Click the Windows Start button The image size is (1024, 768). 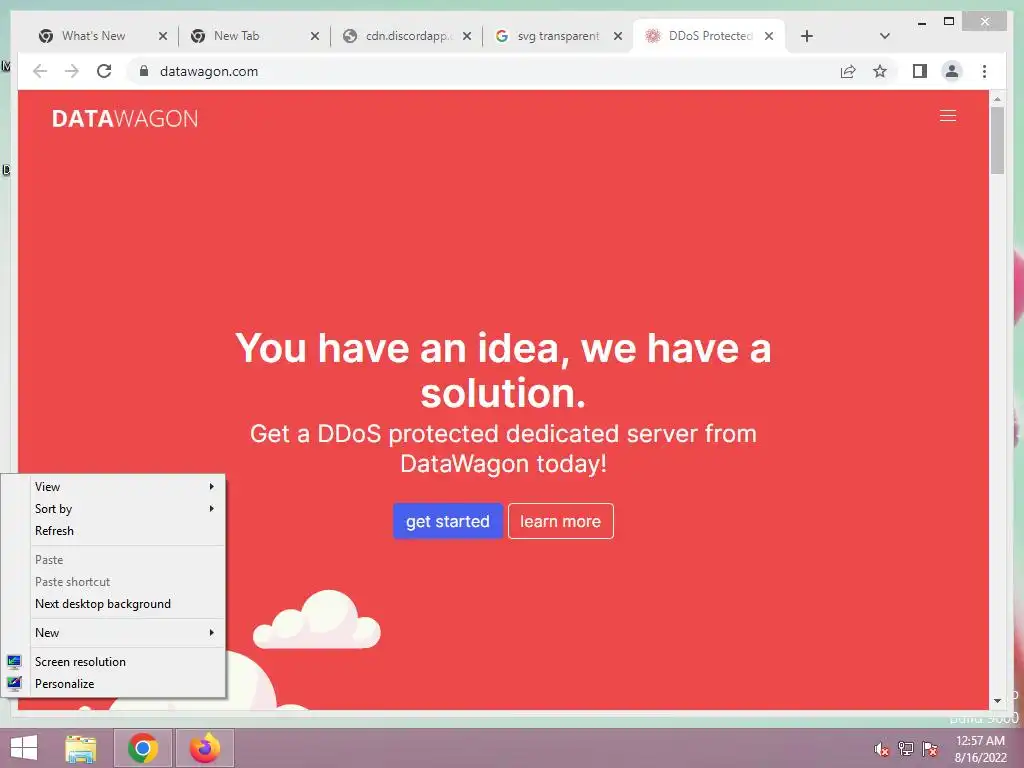[24, 748]
